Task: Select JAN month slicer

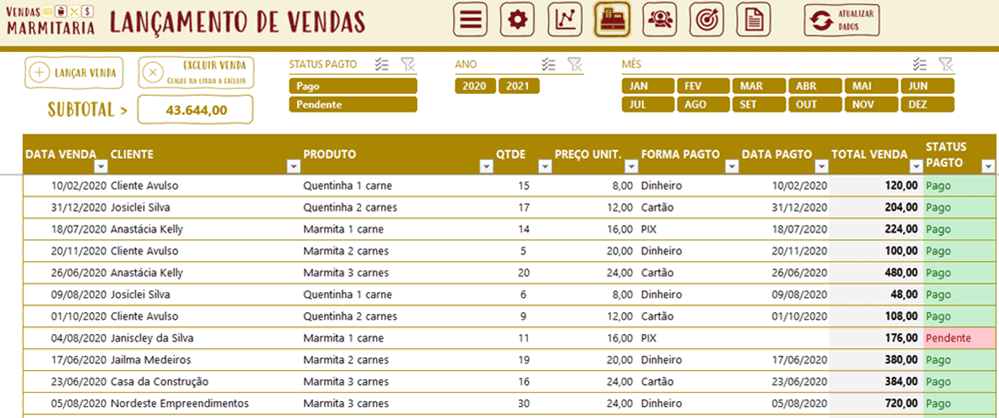Action: (x=647, y=86)
